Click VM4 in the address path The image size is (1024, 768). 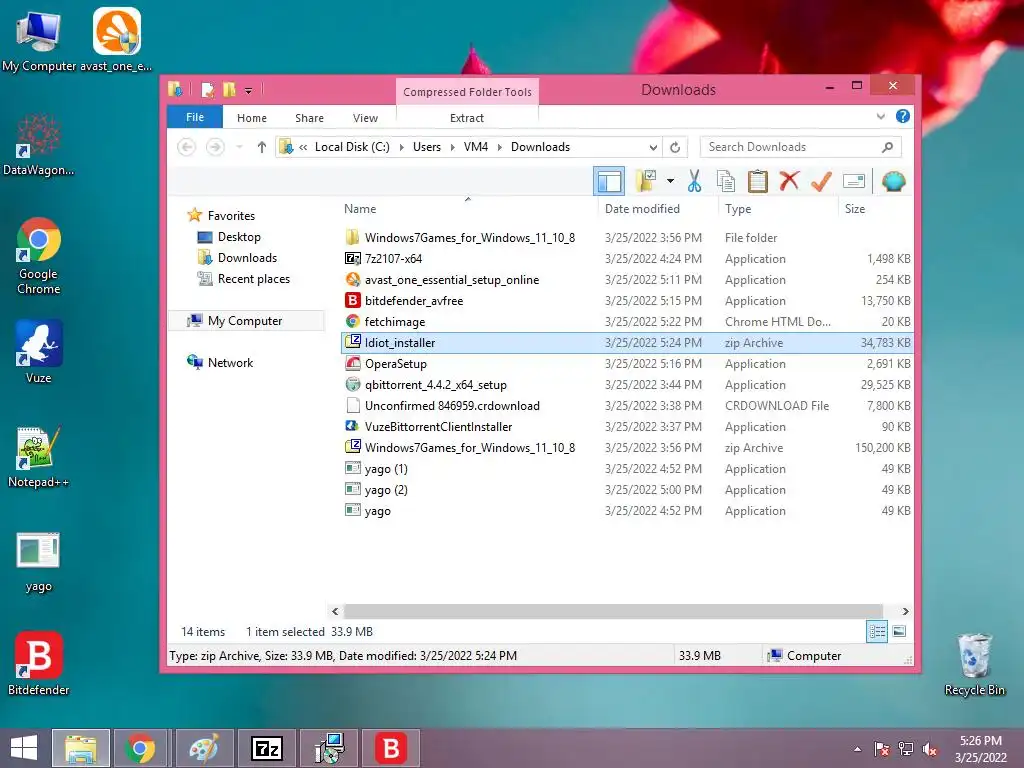pos(475,147)
